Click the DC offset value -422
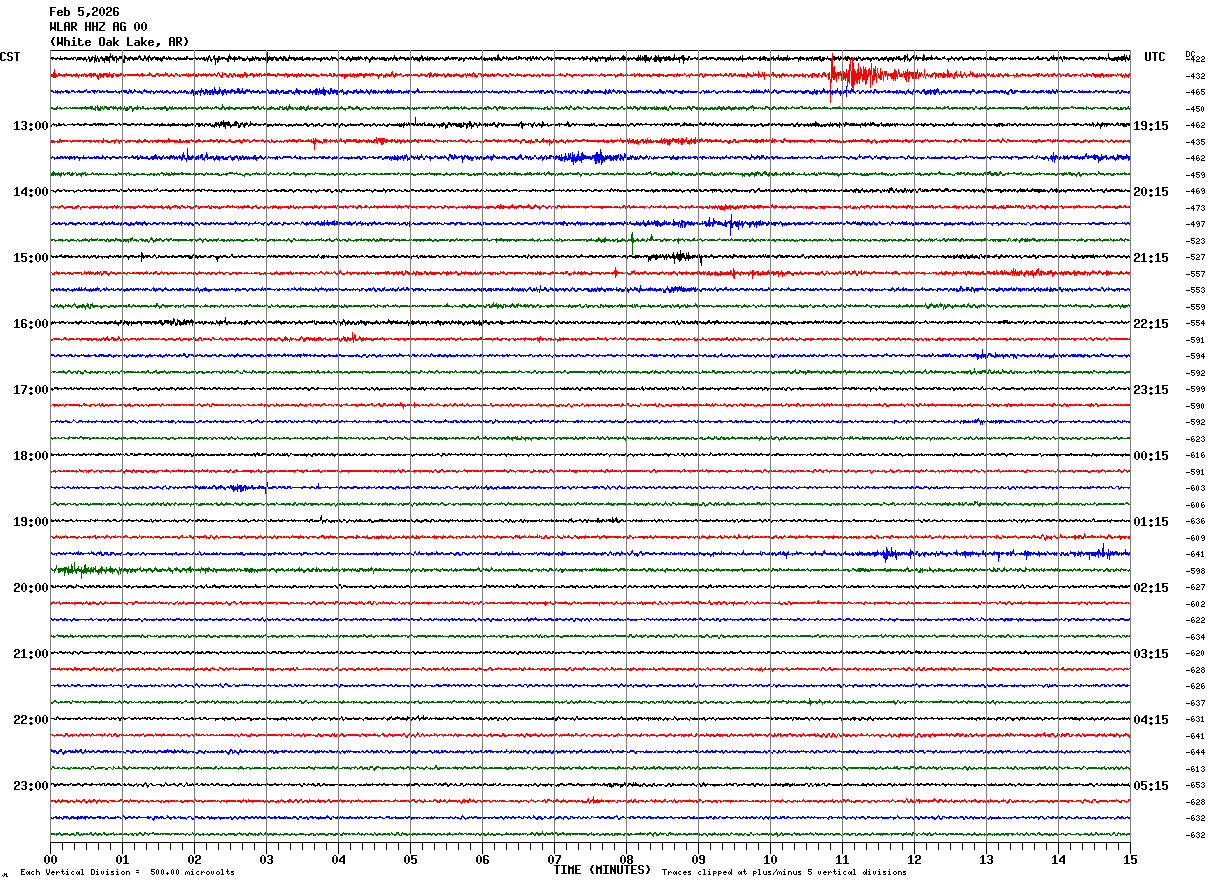The height and width of the screenshot is (886, 1210). 1195,60
